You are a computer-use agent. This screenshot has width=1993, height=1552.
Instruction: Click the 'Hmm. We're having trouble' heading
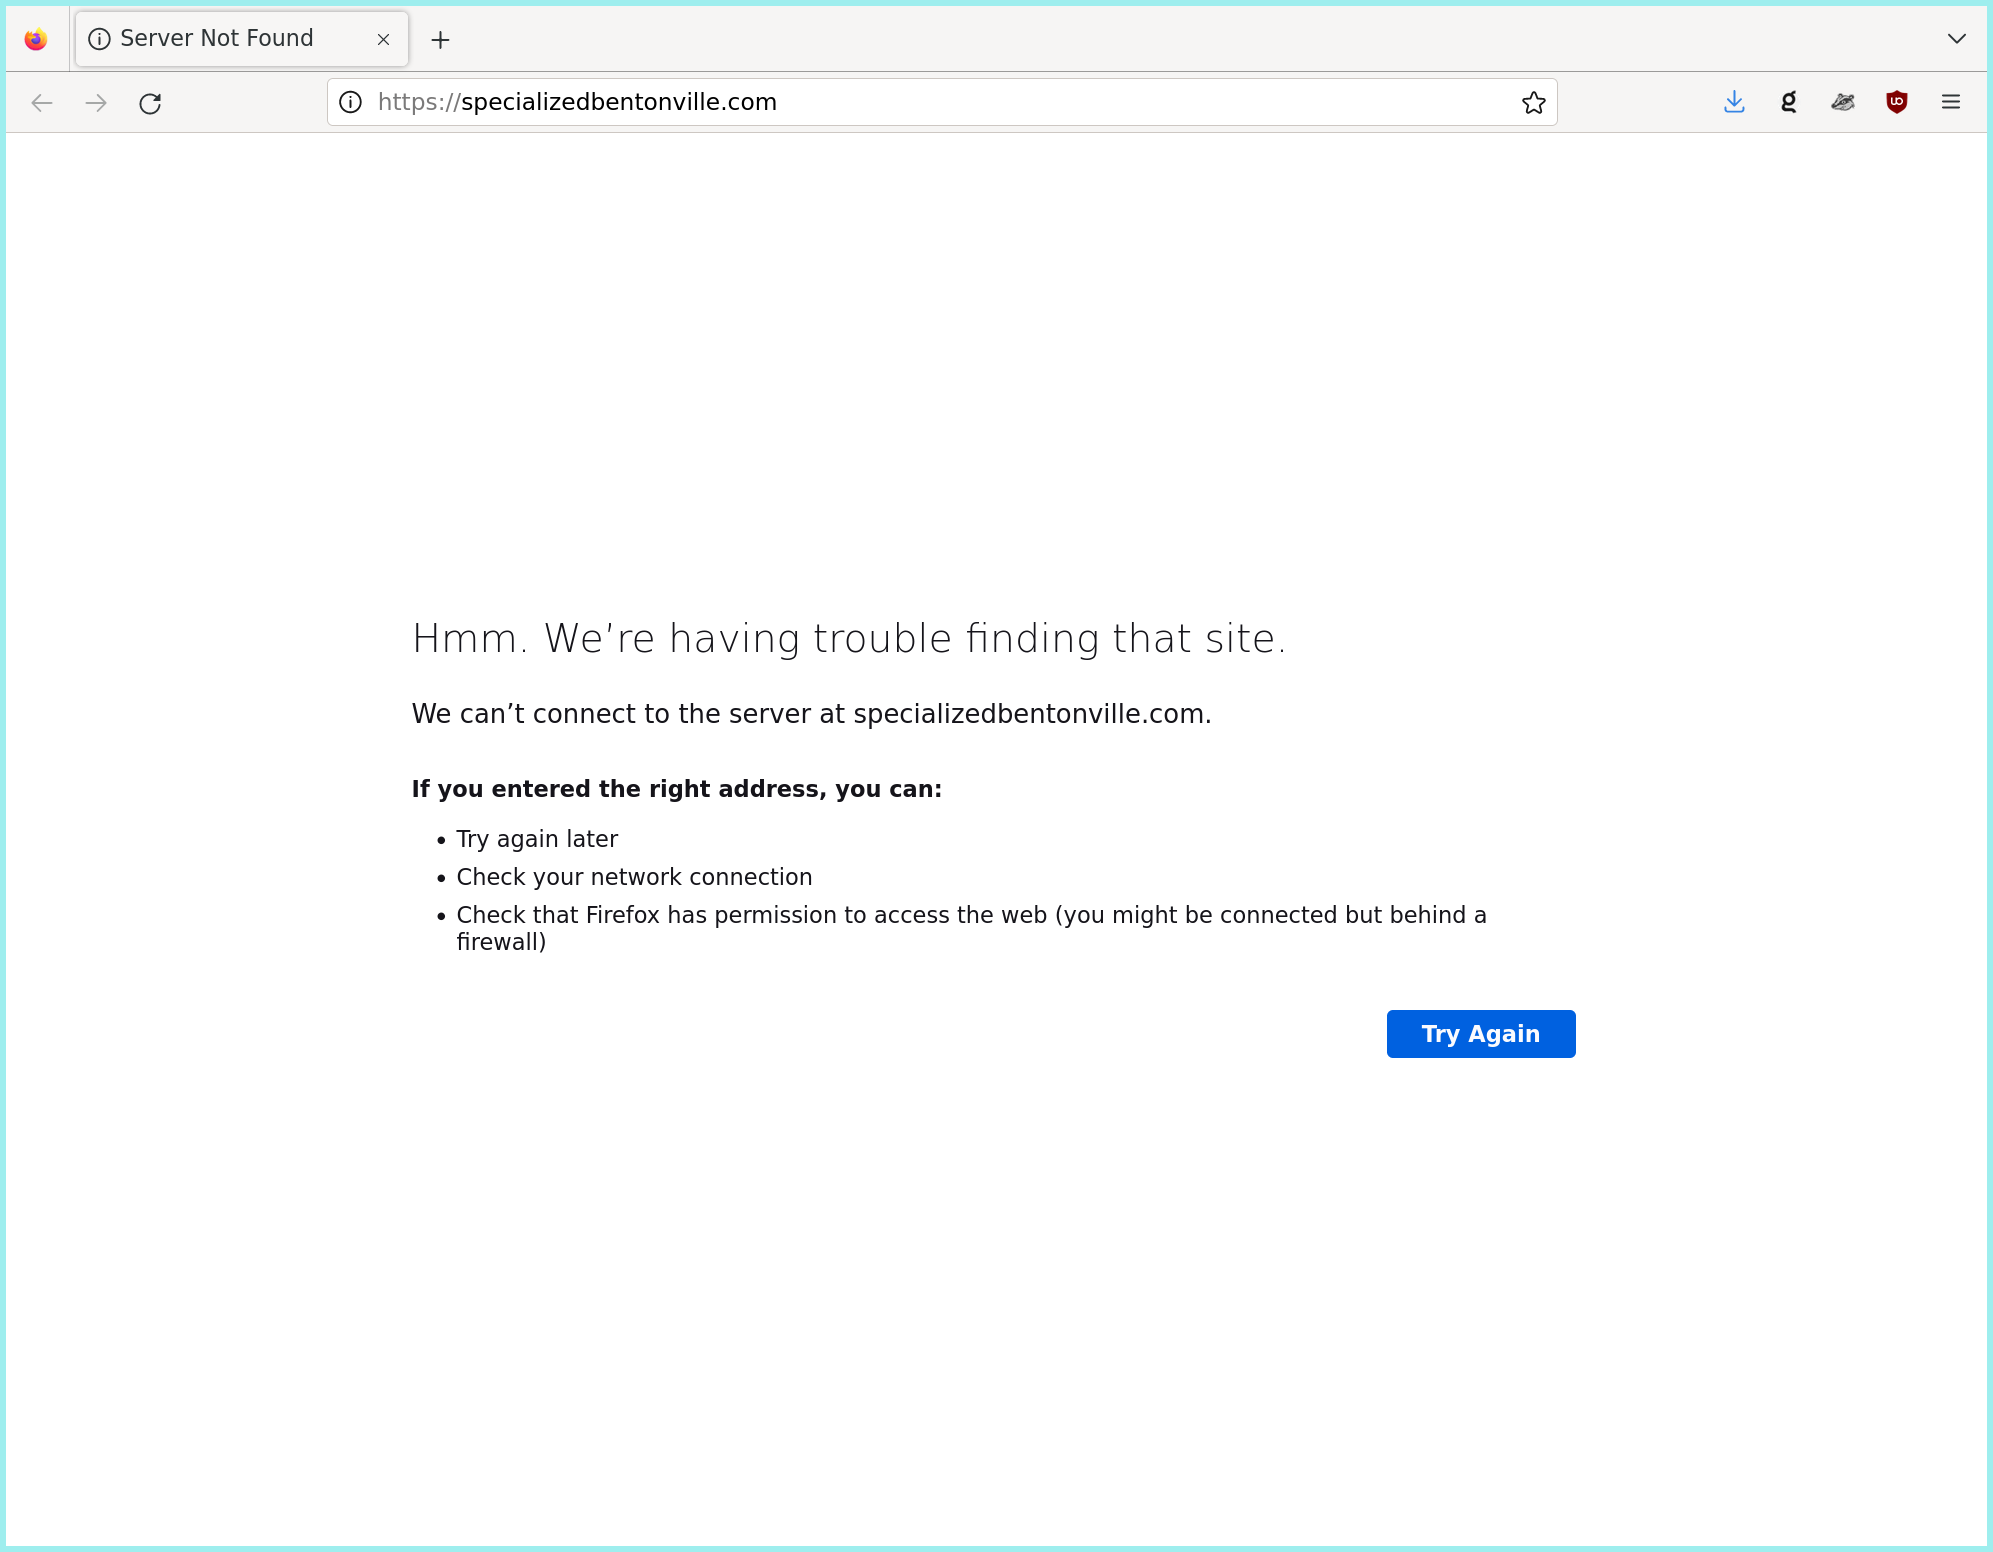[x=848, y=639]
